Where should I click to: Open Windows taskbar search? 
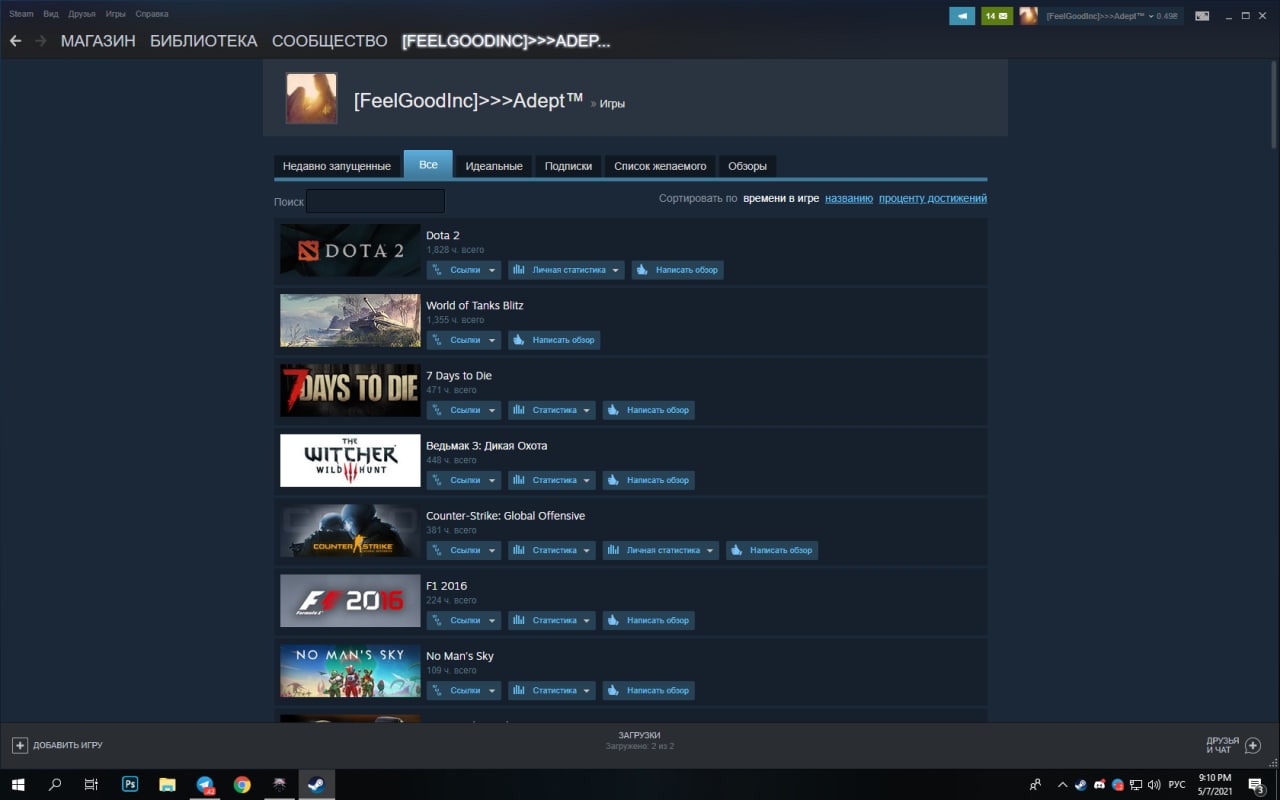tap(55, 785)
